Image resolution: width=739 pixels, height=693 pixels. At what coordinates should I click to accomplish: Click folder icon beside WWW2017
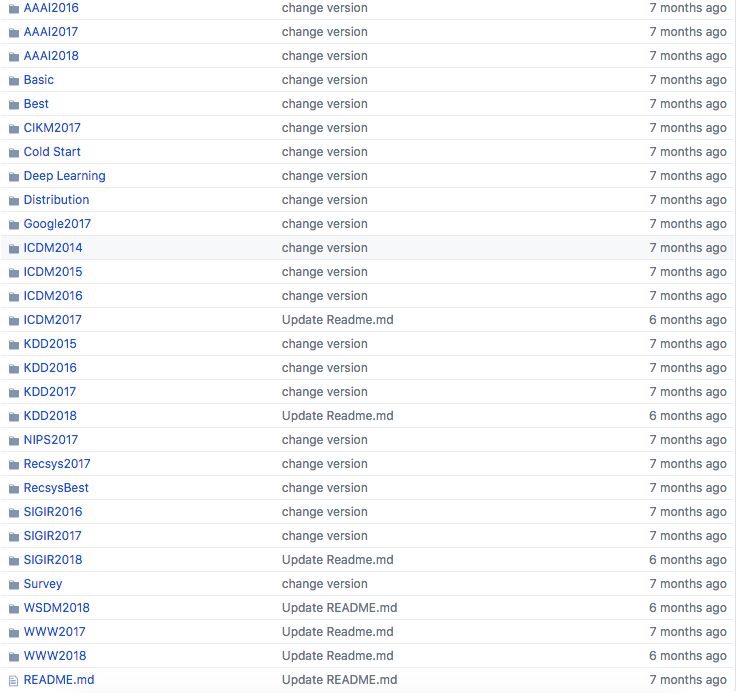point(14,633)
